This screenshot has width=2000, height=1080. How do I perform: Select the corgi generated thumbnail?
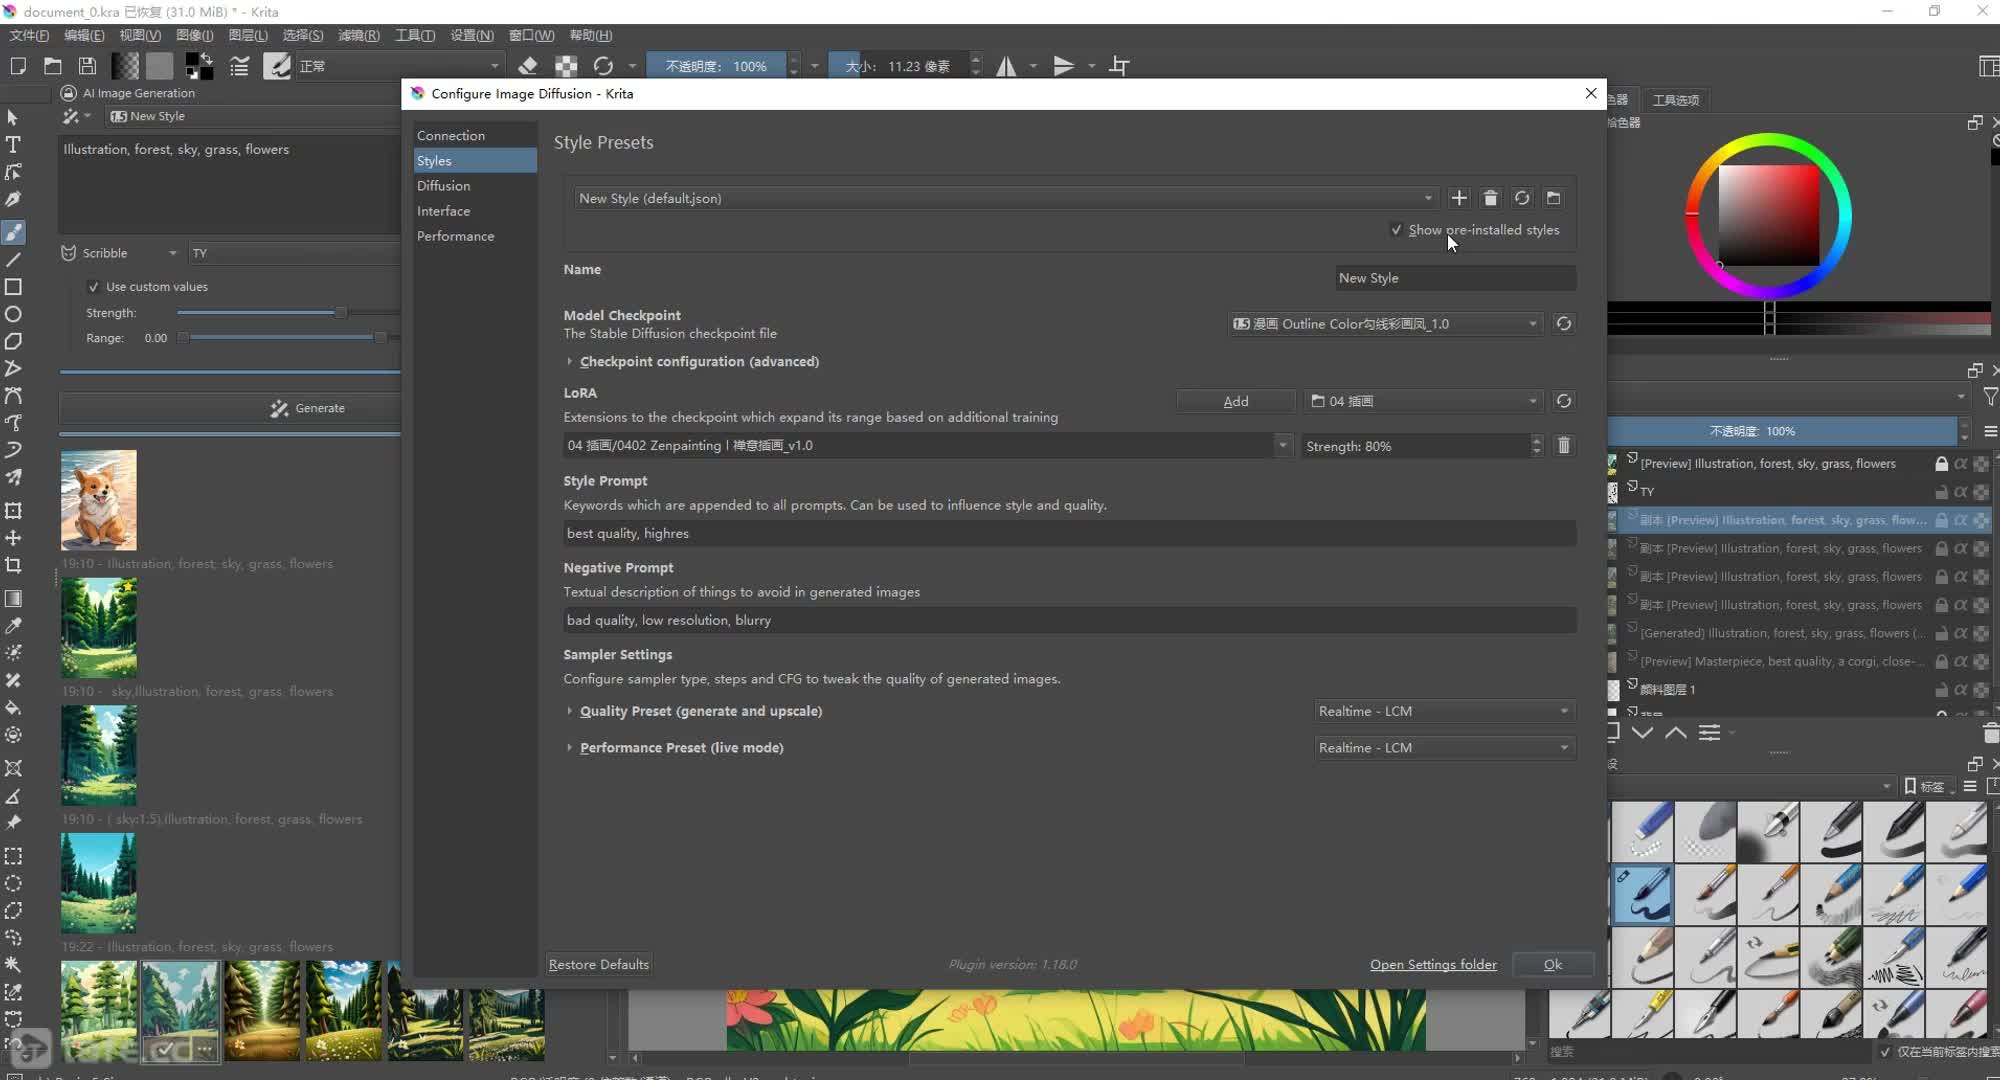[99, 500]
